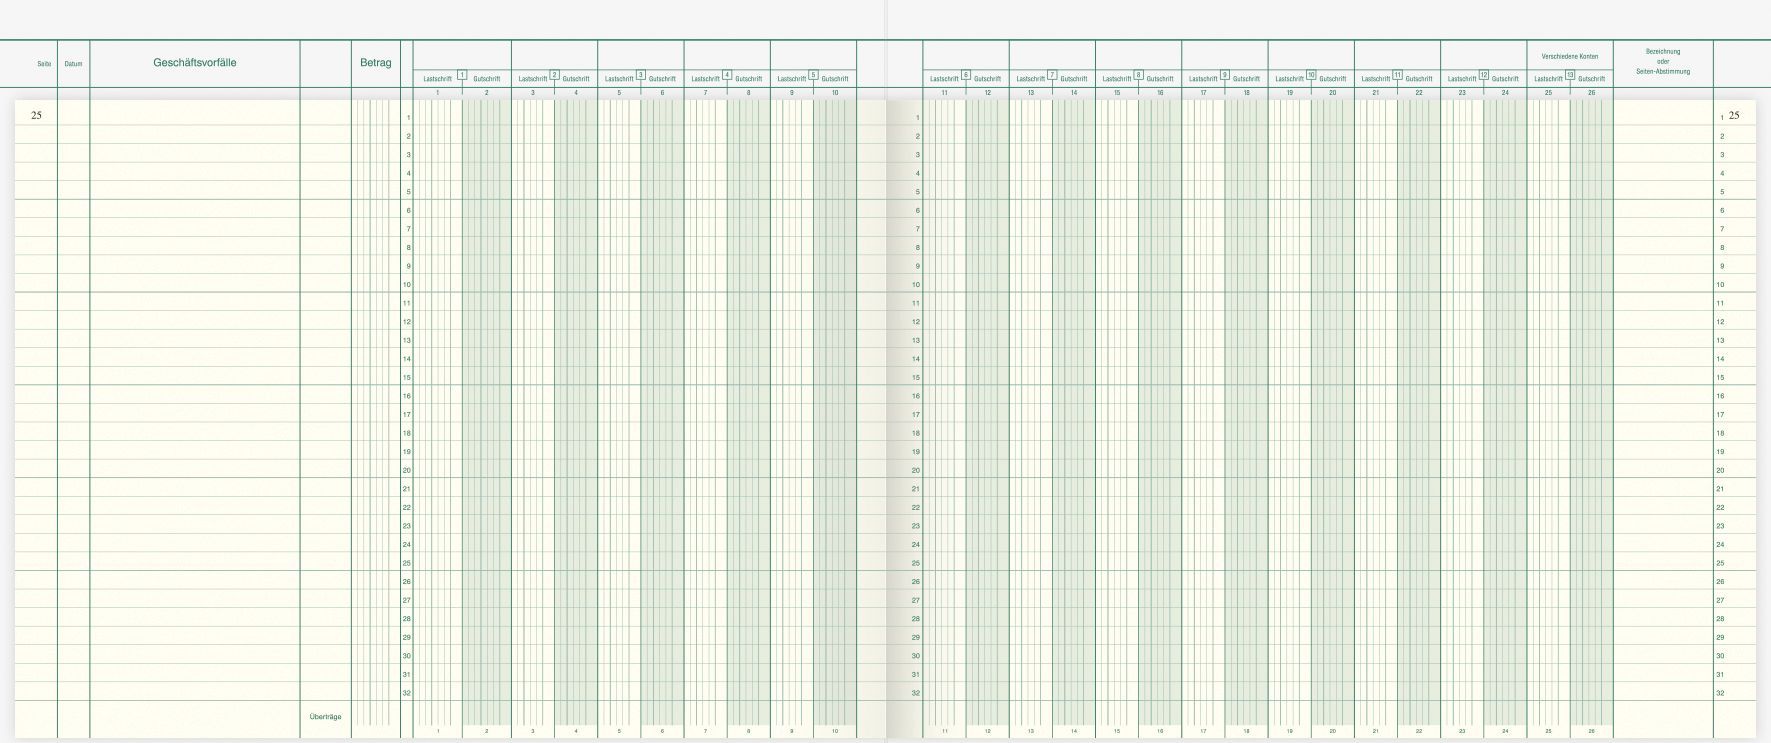Click the boxed account number 6
The image size is (1771, 743).
click(x=966, y=75)
